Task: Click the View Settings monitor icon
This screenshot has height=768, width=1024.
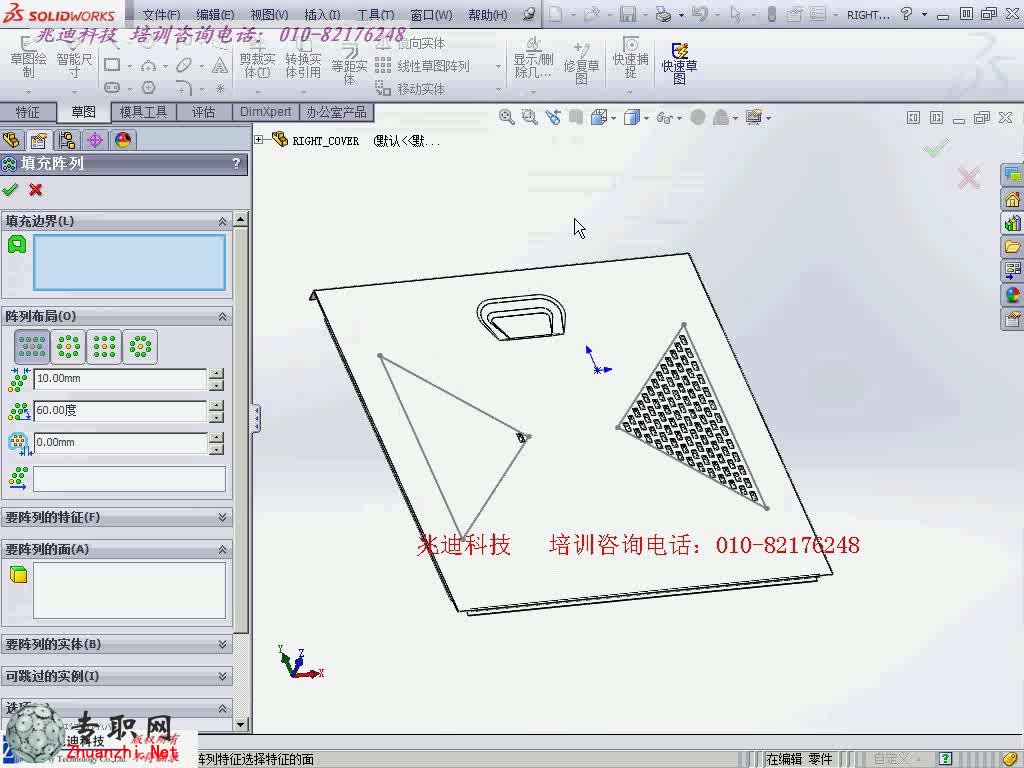Action: pyautogui.click(x=754, y=117)
